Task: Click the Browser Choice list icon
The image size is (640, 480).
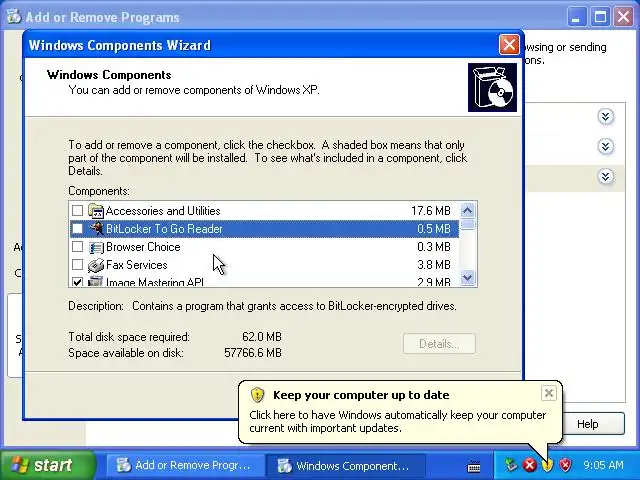Action: point(96,247)
